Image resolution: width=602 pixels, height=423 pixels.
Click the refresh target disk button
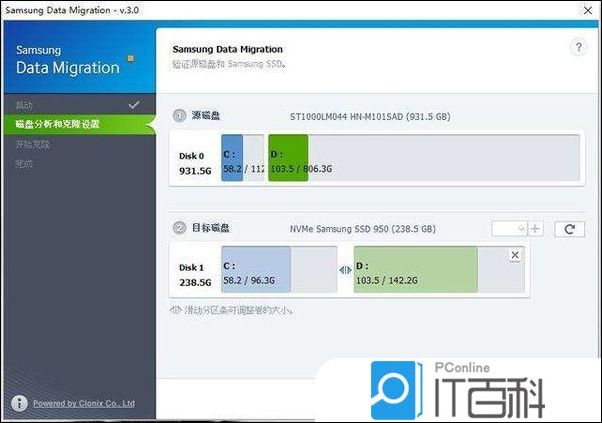(569, 229)
